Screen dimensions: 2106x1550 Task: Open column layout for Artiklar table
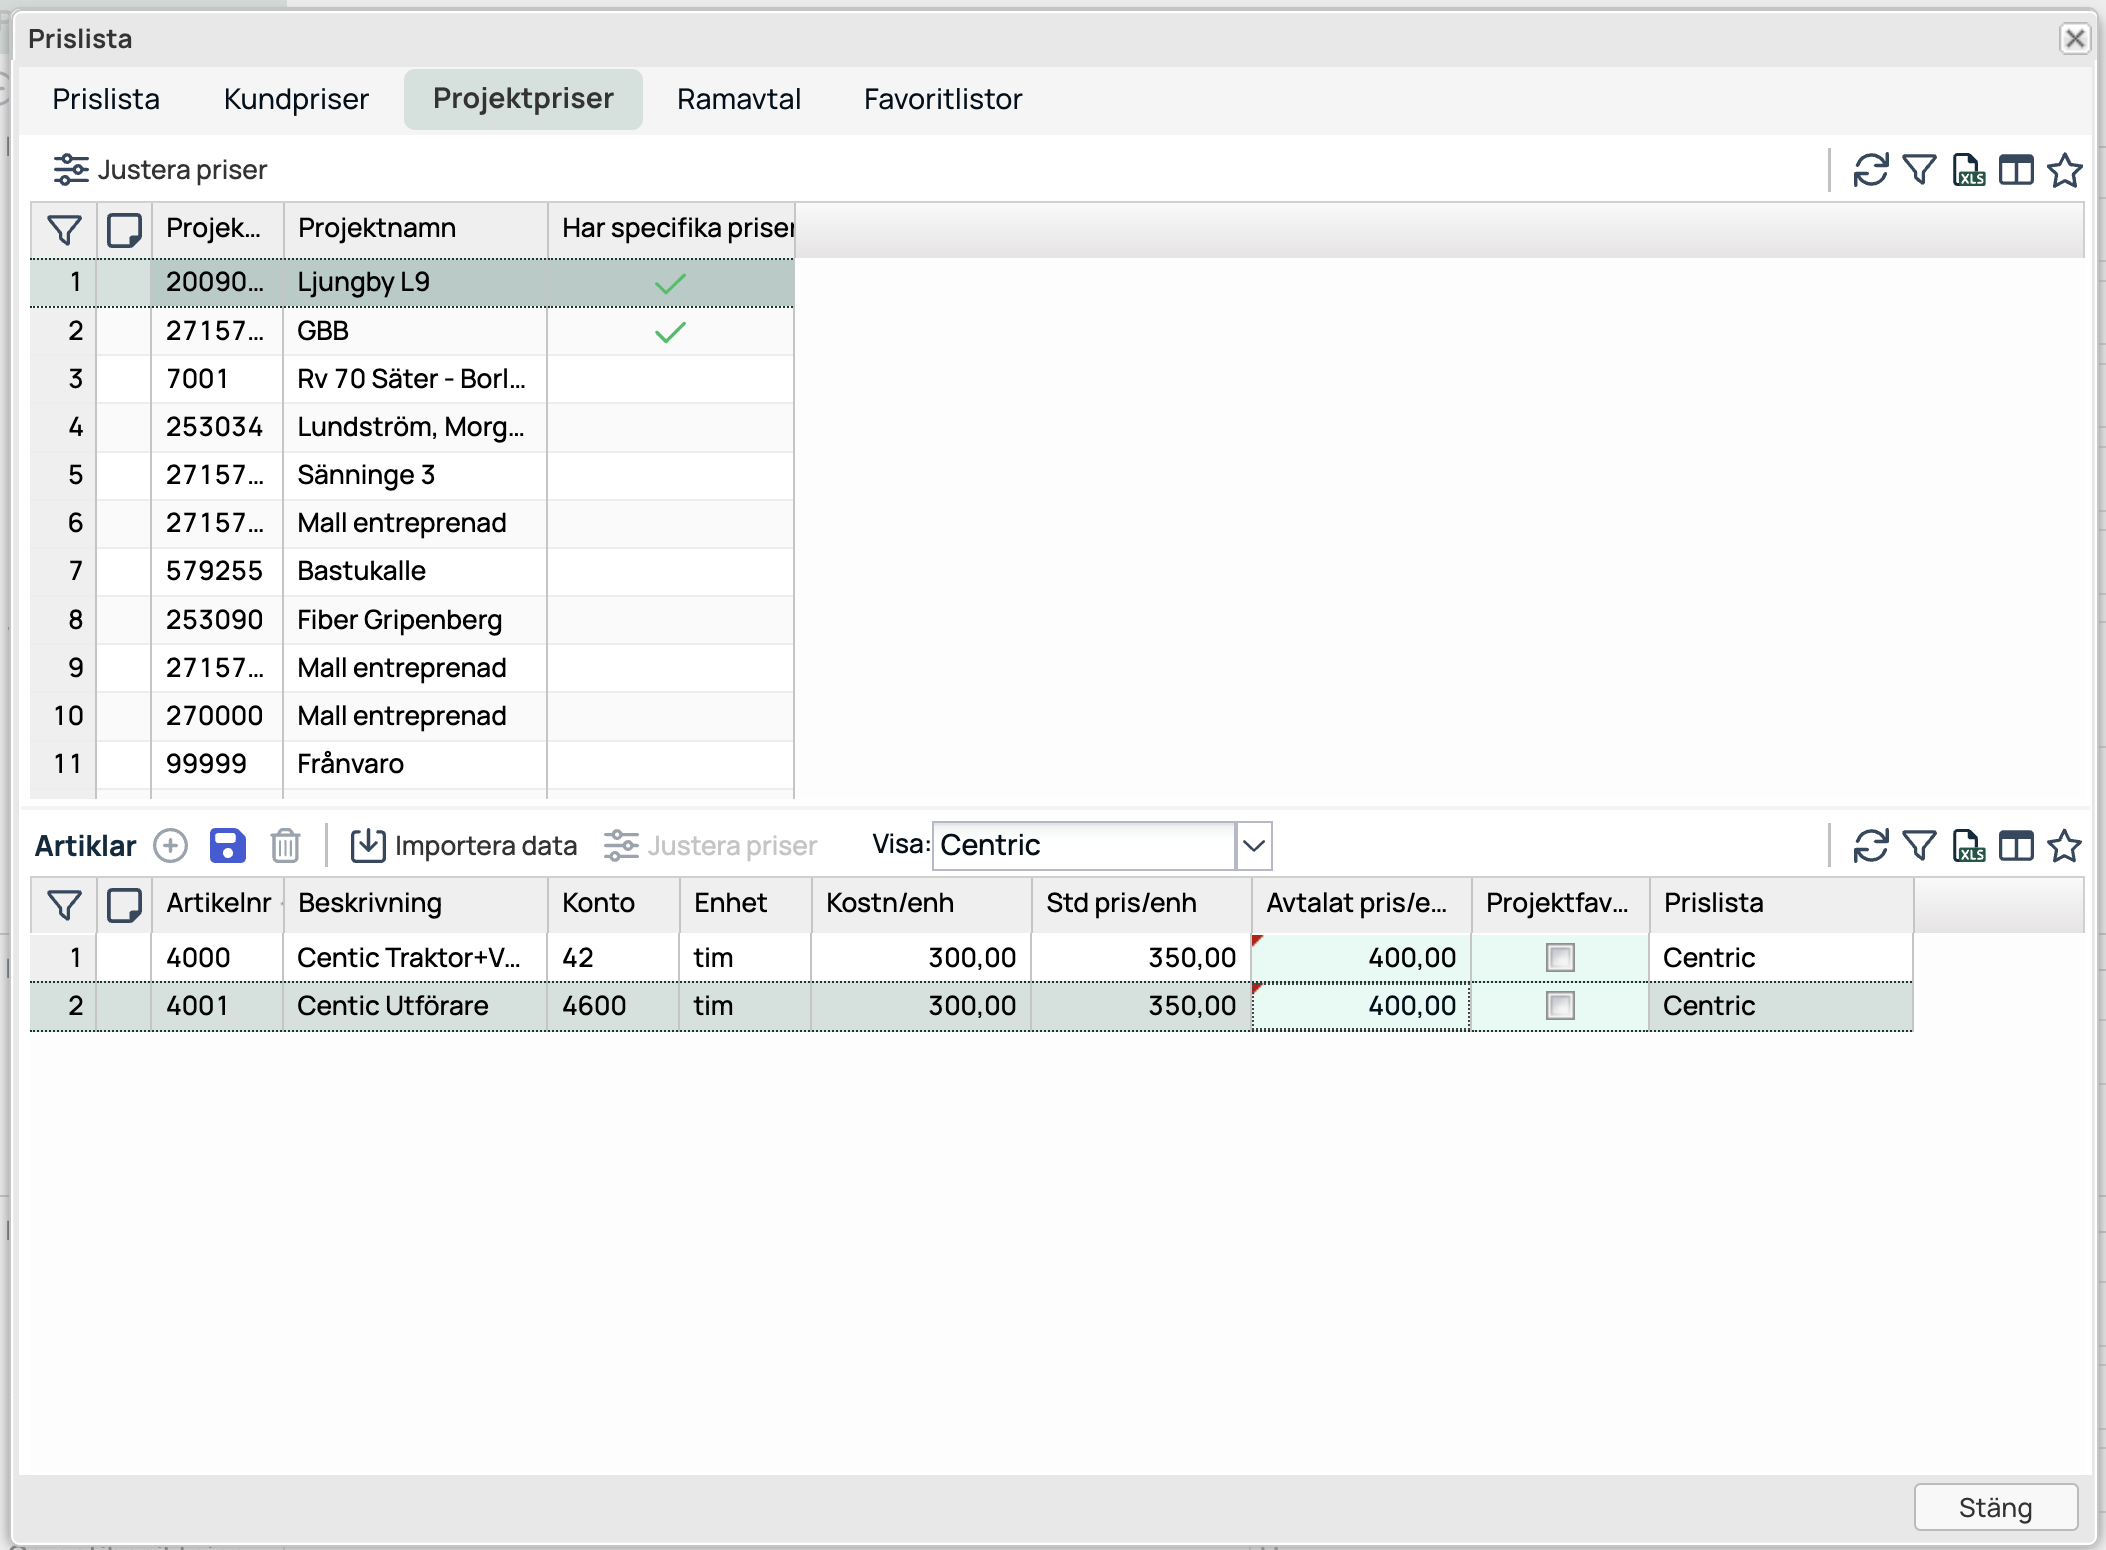pos(2016,845)
